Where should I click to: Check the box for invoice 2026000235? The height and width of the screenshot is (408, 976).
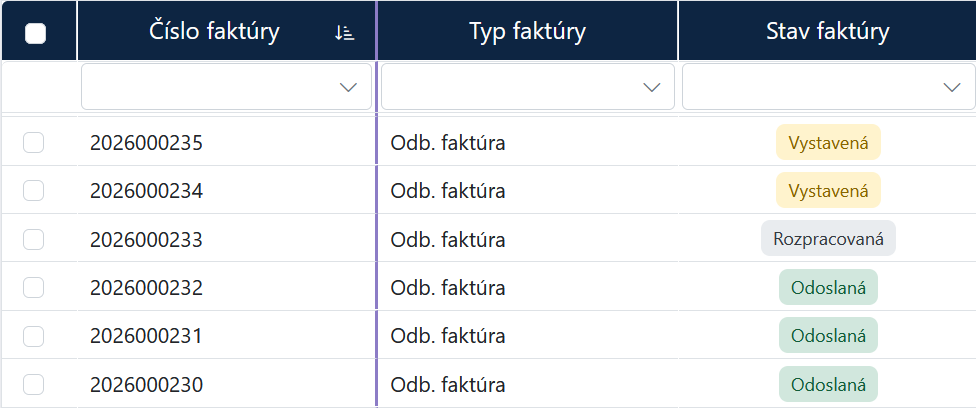(34, 143)
